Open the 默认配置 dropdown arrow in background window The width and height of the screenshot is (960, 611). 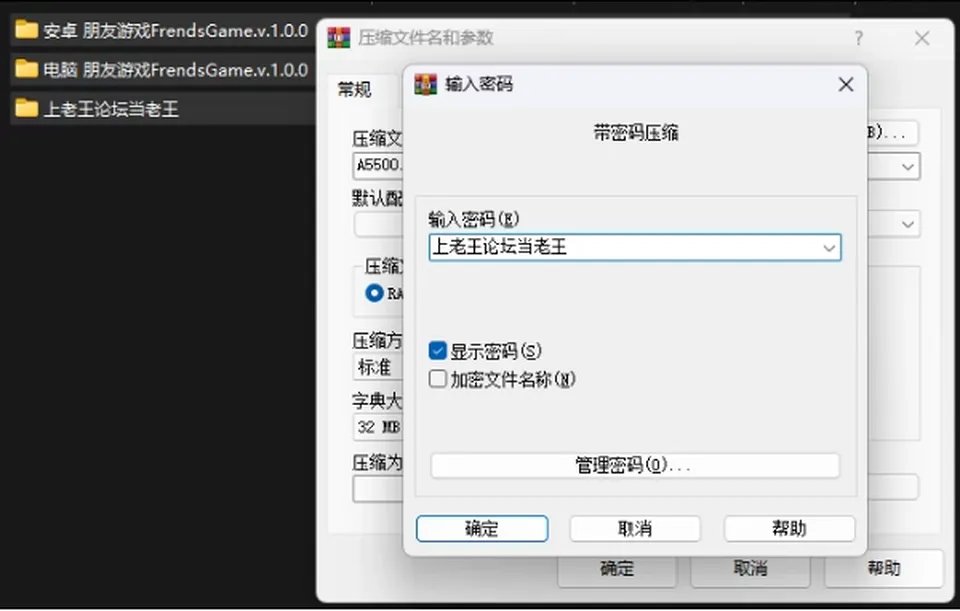907,224
